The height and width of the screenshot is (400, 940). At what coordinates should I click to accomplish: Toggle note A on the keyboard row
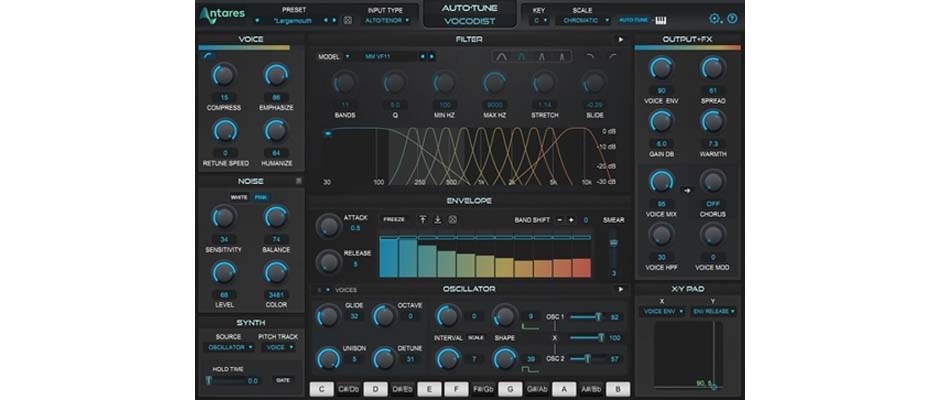point(564,389)
